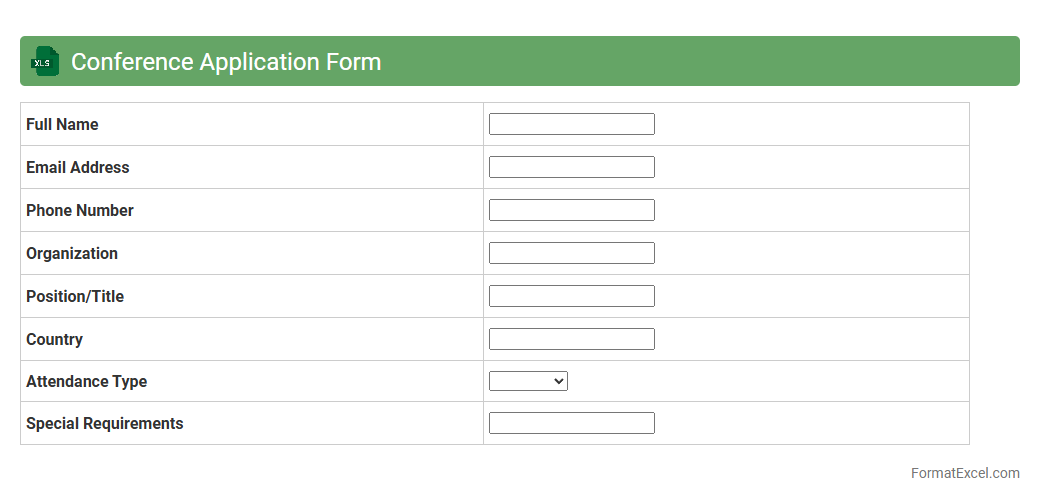Click the Phone Number label

[79, 210]
